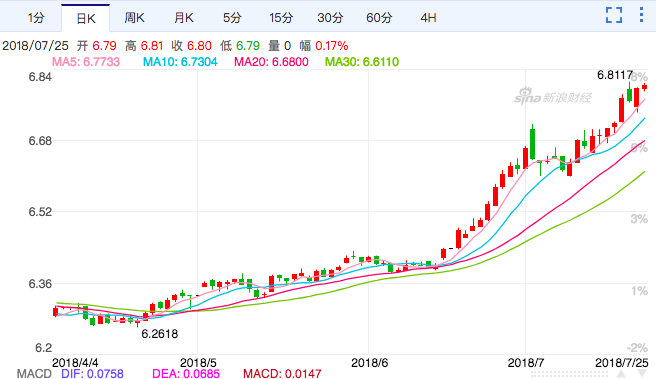Viewport: 656px width, 379px height.
Task: Open the 周K weekly chart tab
Action: [x=134, y=18]
